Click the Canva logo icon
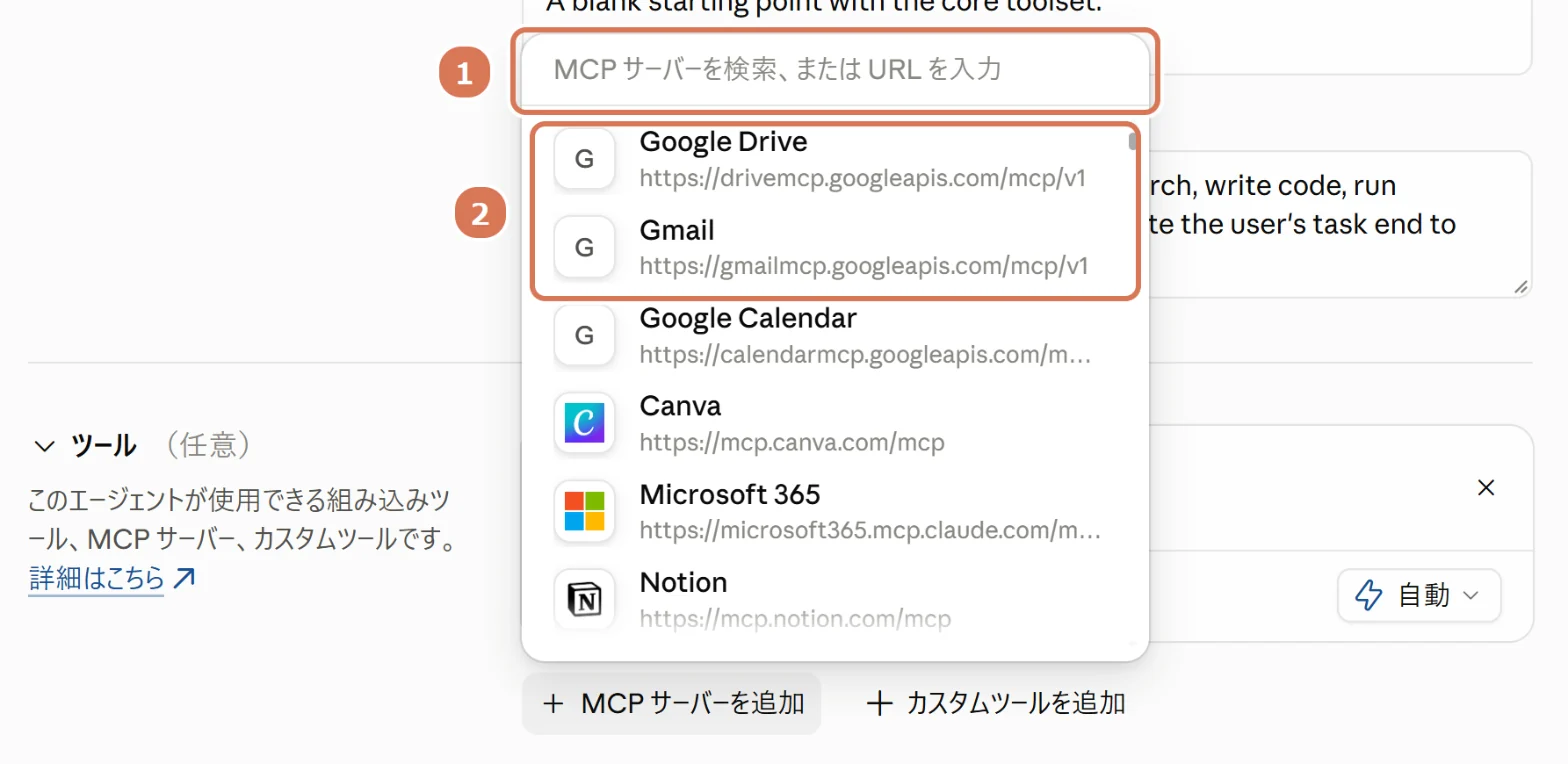1568x764 pixels. coord(584,423)
